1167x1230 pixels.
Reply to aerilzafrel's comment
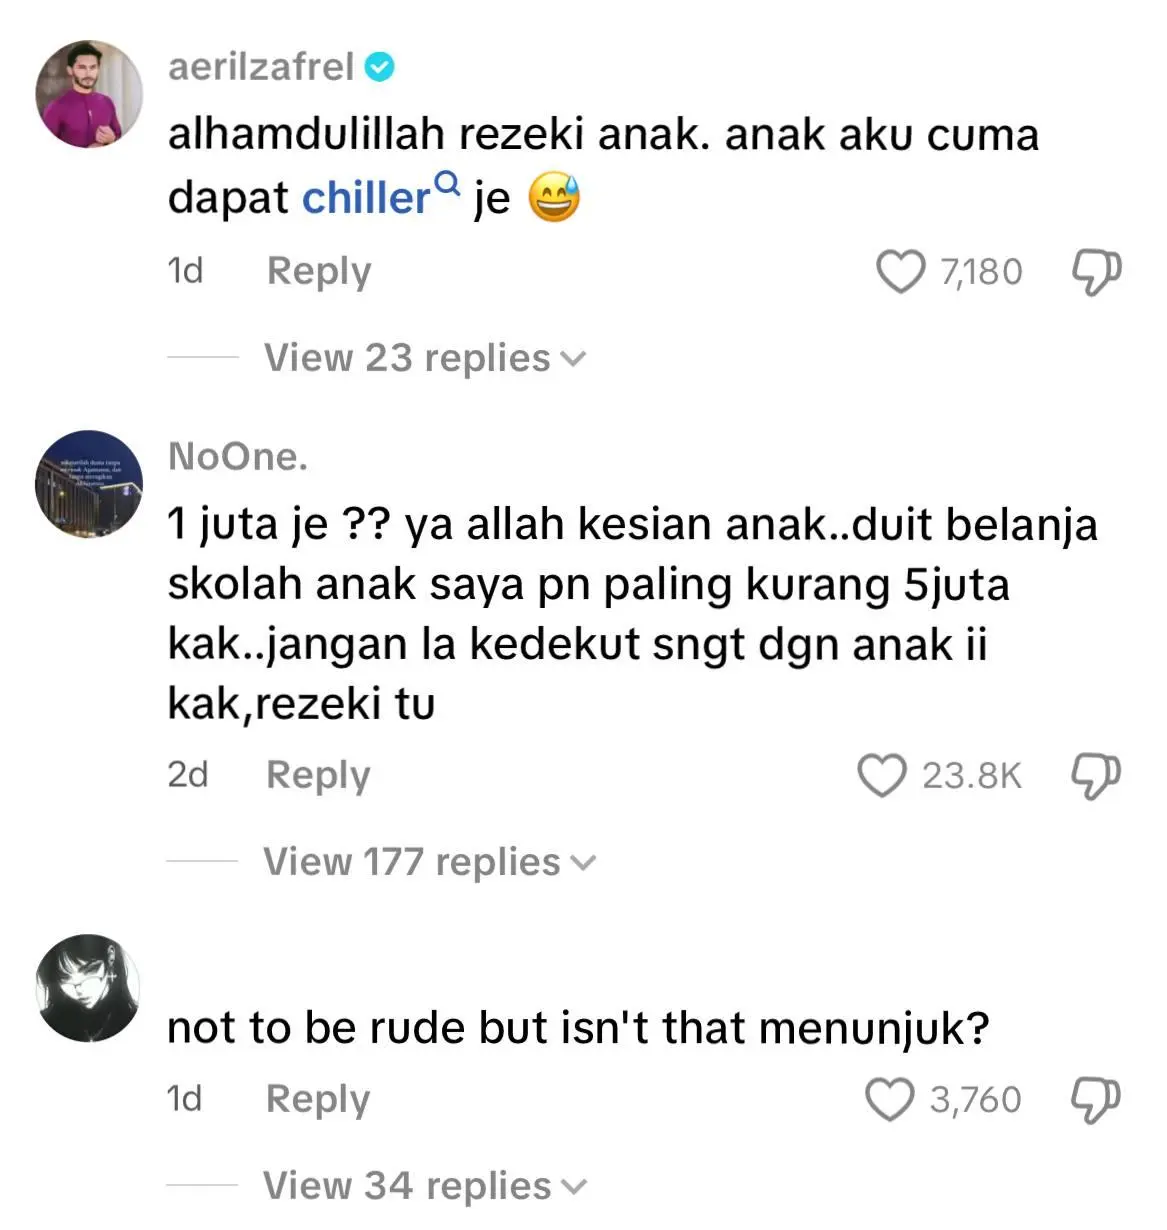coord(318,272)
